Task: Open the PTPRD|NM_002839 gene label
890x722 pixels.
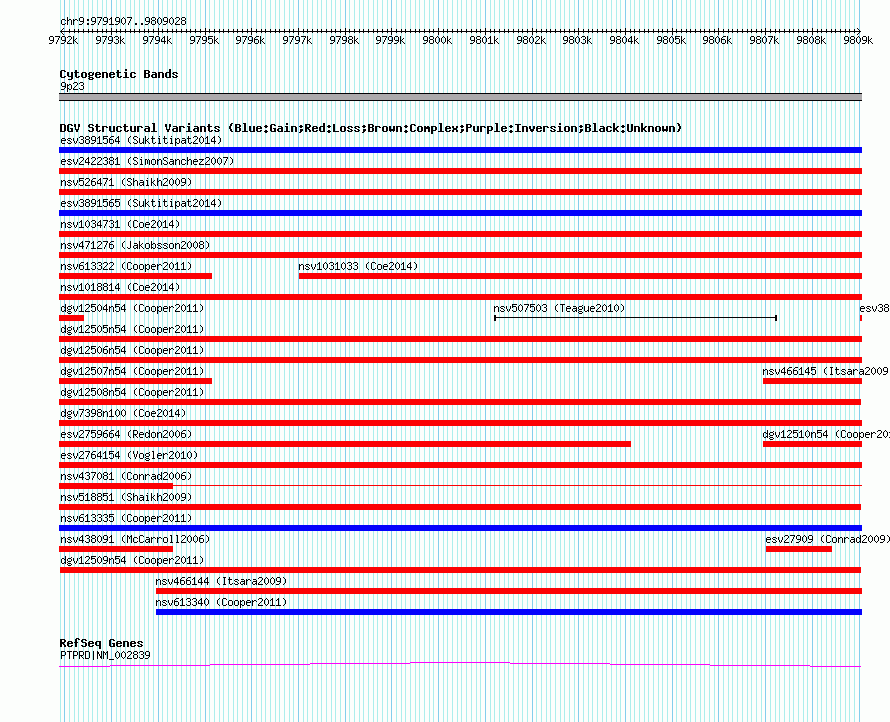Action: coord(105,655)
